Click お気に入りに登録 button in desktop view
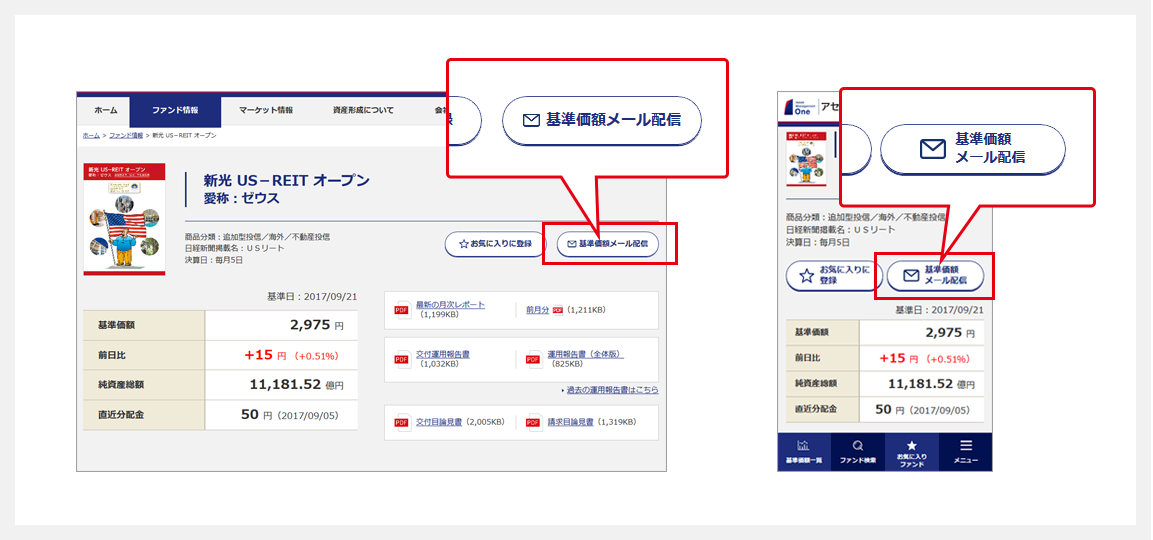This screenshot has height=540, width=1153. point(495,244)
